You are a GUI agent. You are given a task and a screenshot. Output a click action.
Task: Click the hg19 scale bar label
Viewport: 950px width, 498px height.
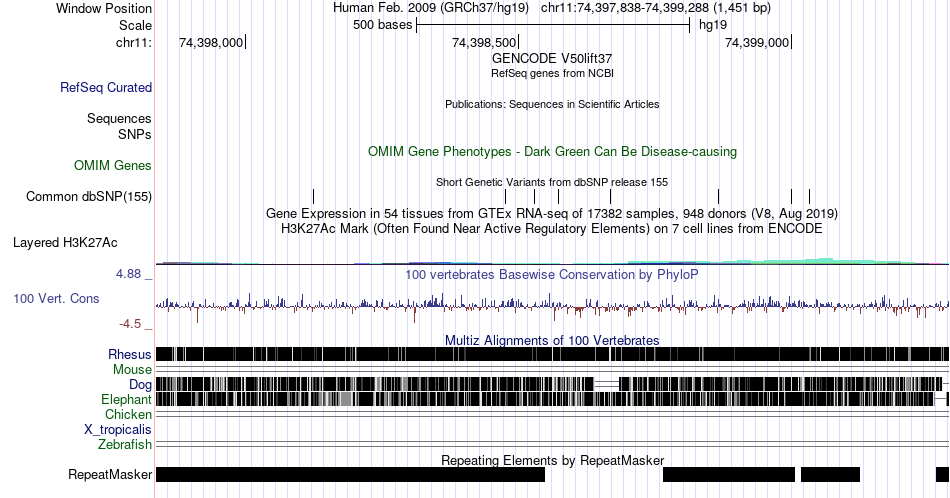coord(713,25)
